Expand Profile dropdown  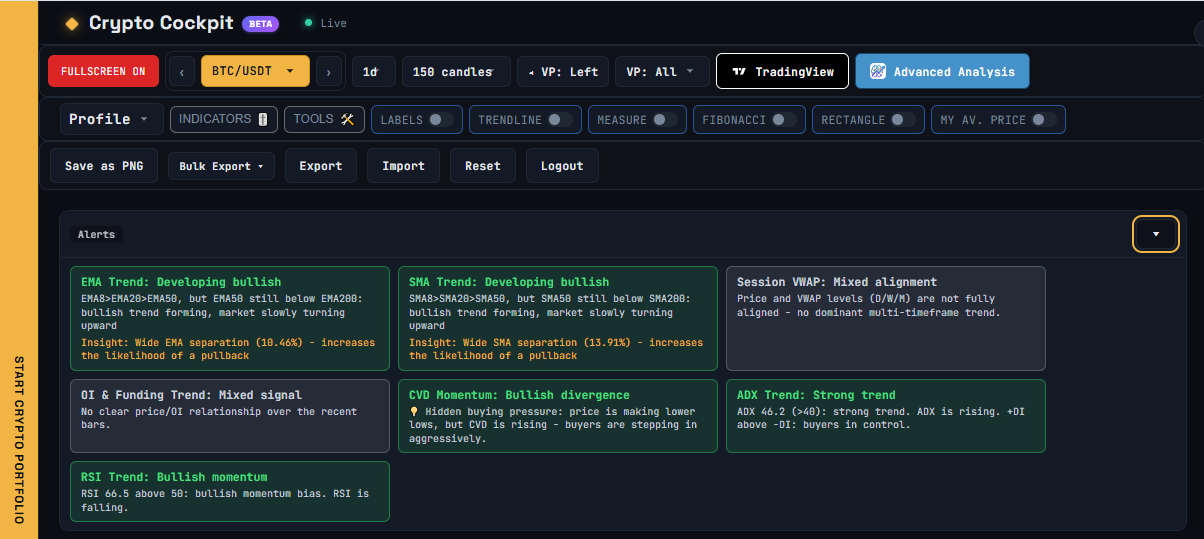click(110, 119)
